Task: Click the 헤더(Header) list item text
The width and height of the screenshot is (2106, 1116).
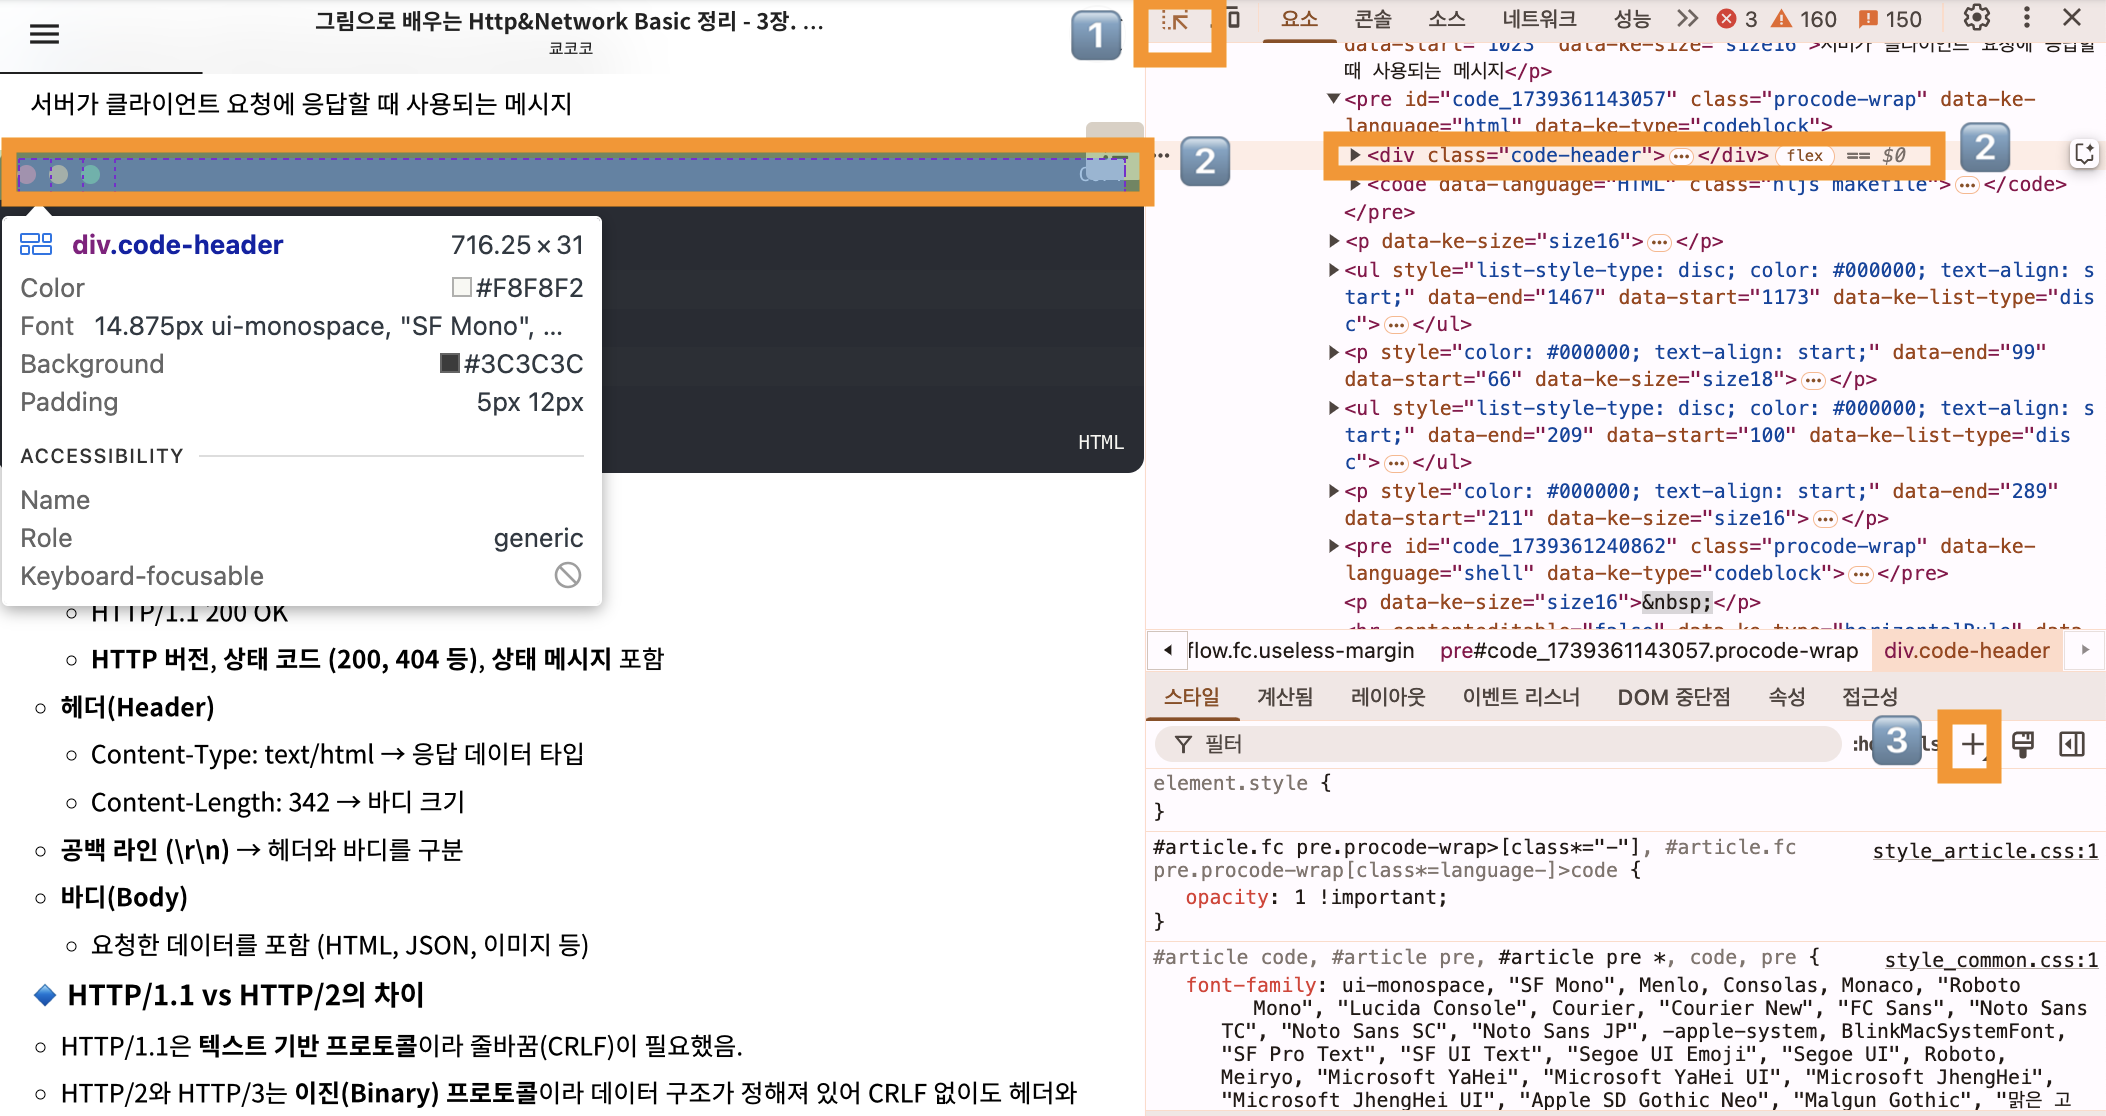Action: point(138,707)
